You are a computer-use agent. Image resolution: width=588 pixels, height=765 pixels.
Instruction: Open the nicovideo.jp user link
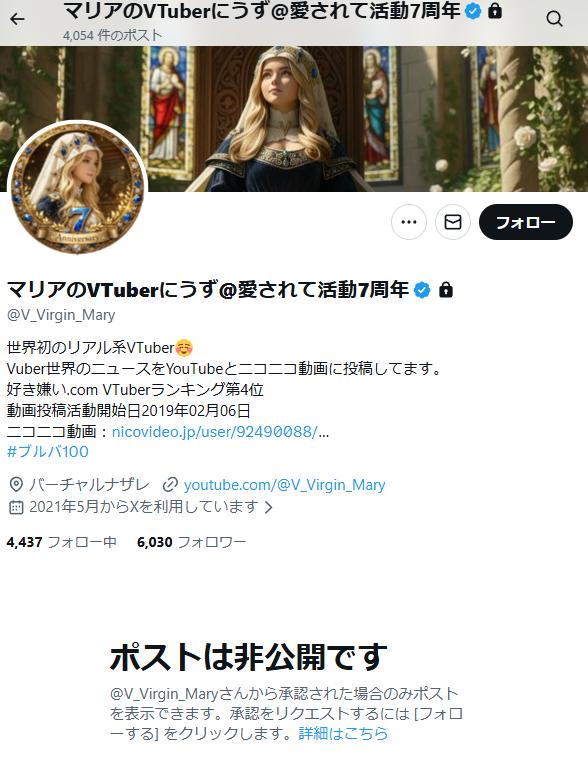point(220,431)
